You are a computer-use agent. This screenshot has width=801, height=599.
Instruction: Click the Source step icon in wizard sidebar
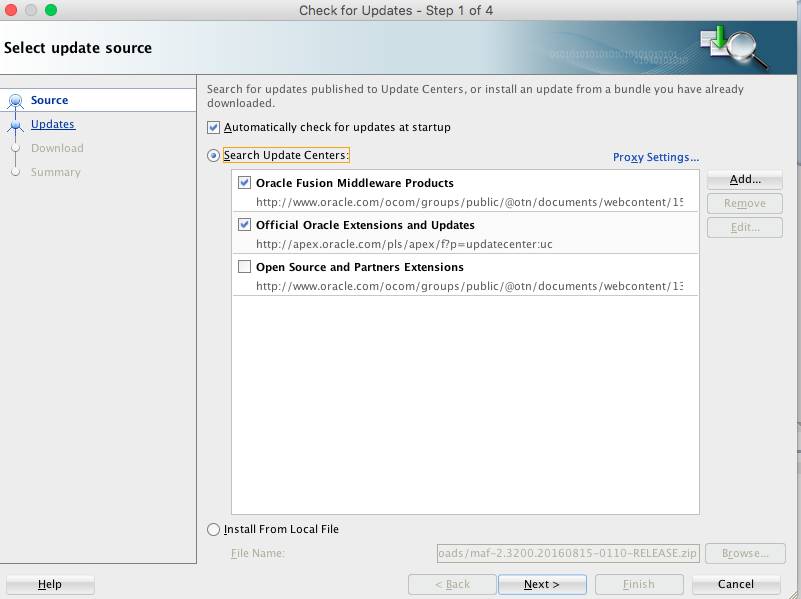tap(16, 101)
